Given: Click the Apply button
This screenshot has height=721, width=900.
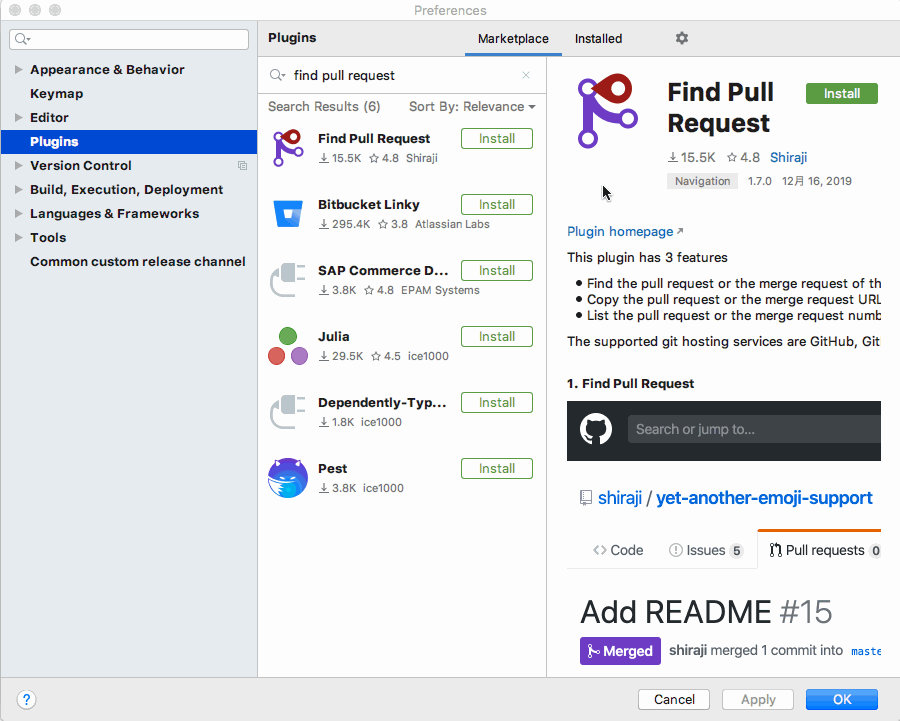Looking at the screenshot, I should tap(758, 699).
